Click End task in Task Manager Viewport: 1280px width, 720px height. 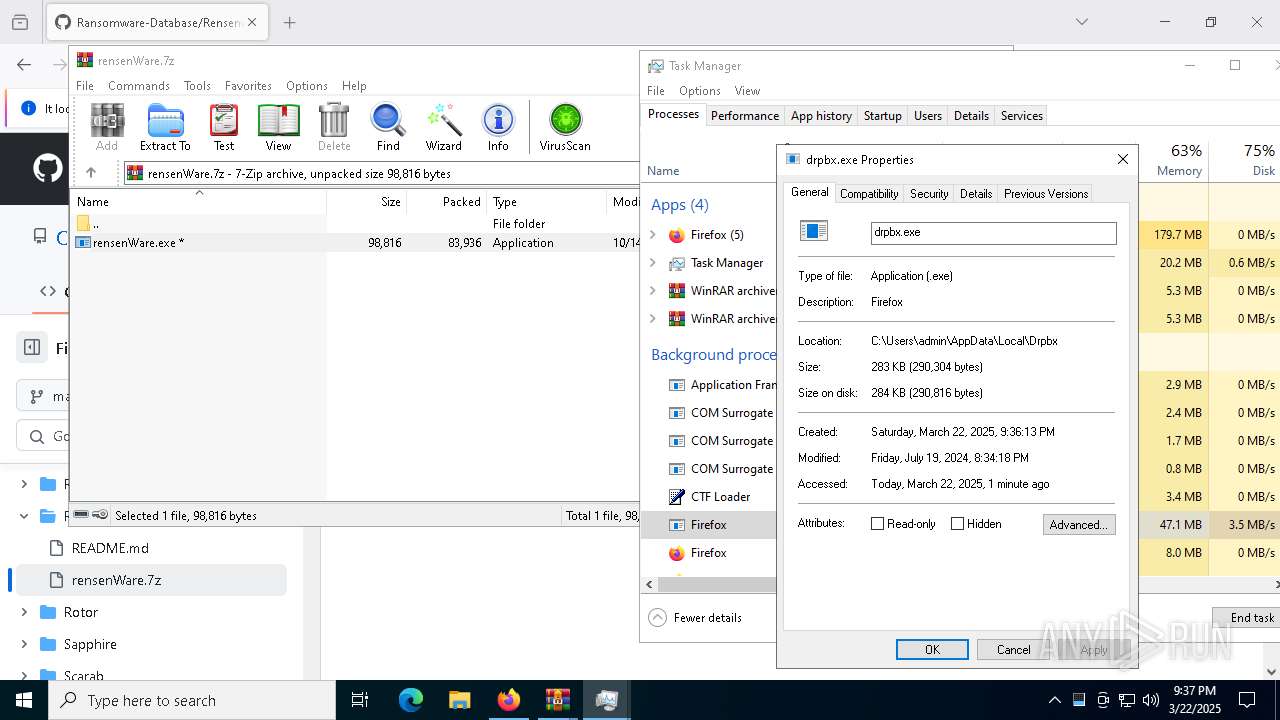1248,617
